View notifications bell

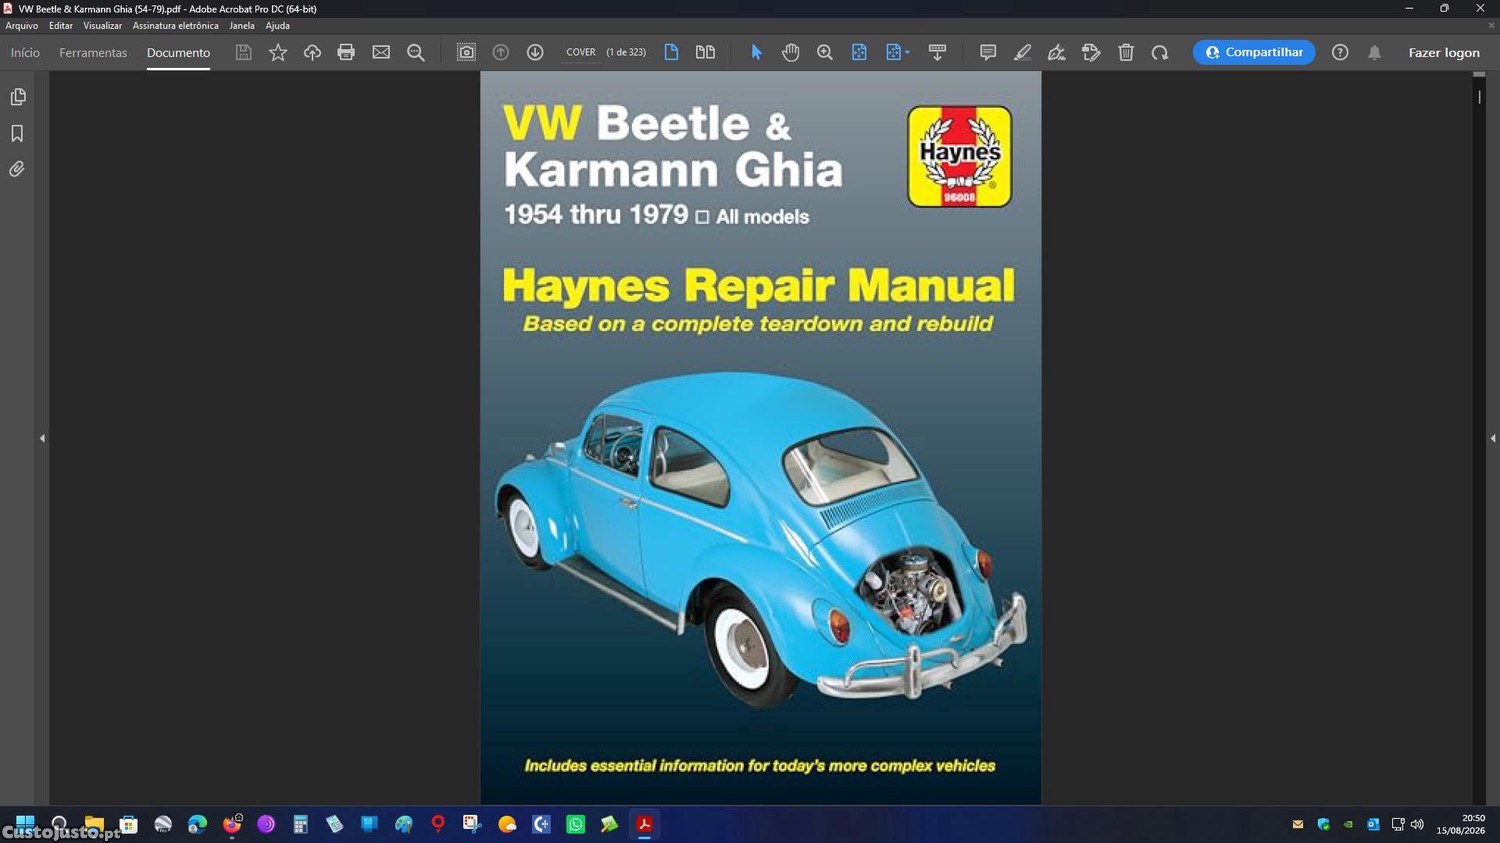coord(1375,52)
